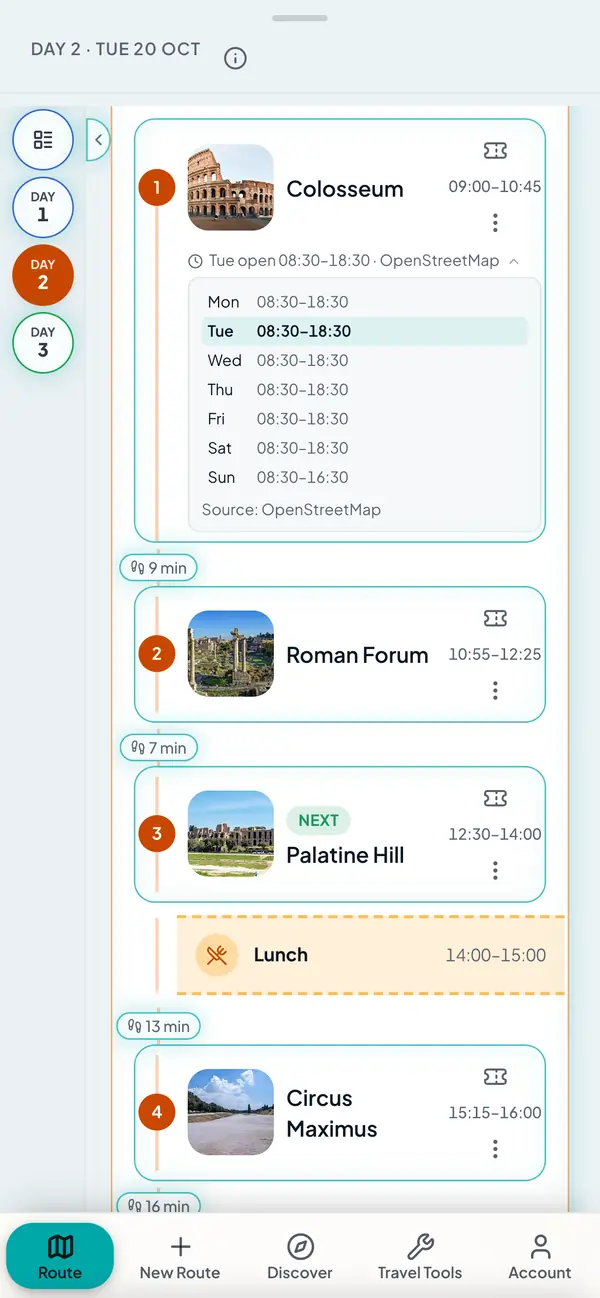Tap the Roman Forum 10:55–12:25 time
Screen dimensions: 600x1298
pyautogui.click(x=495, y=654)
